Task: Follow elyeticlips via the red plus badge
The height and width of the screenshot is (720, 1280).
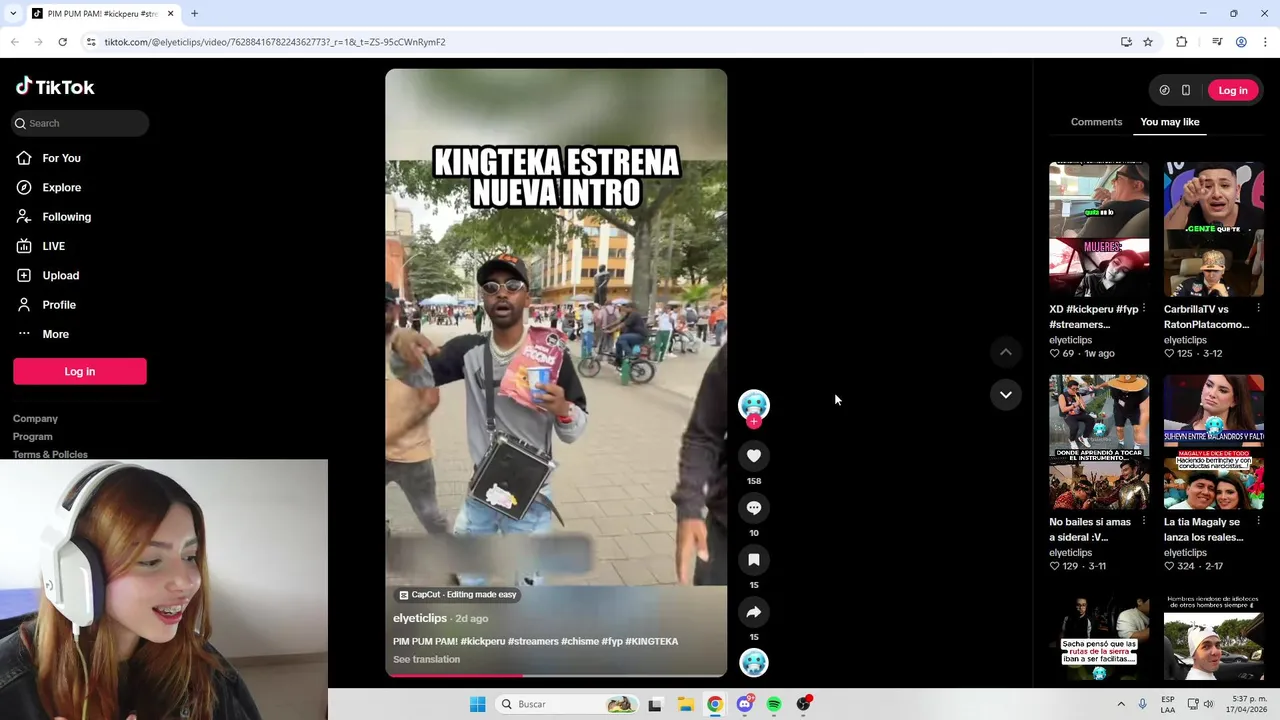Action: [754, 422]
